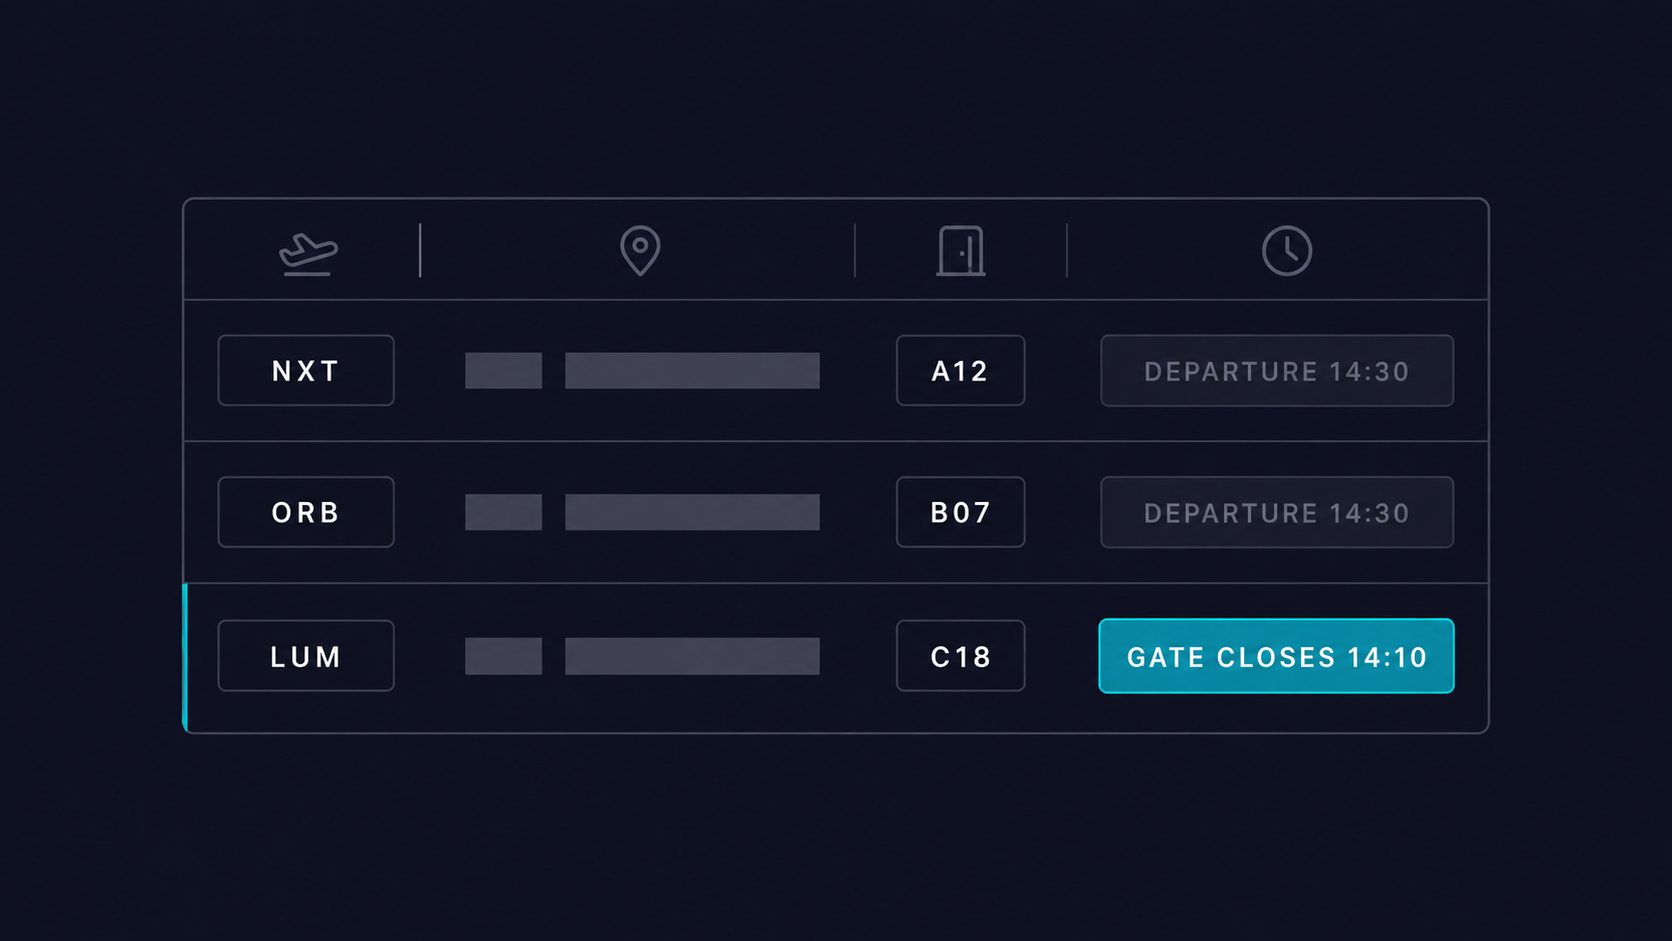Click the long destination placeholder in ORB row
Screen dimensions: 1672x941
click(x=692, y=512)
